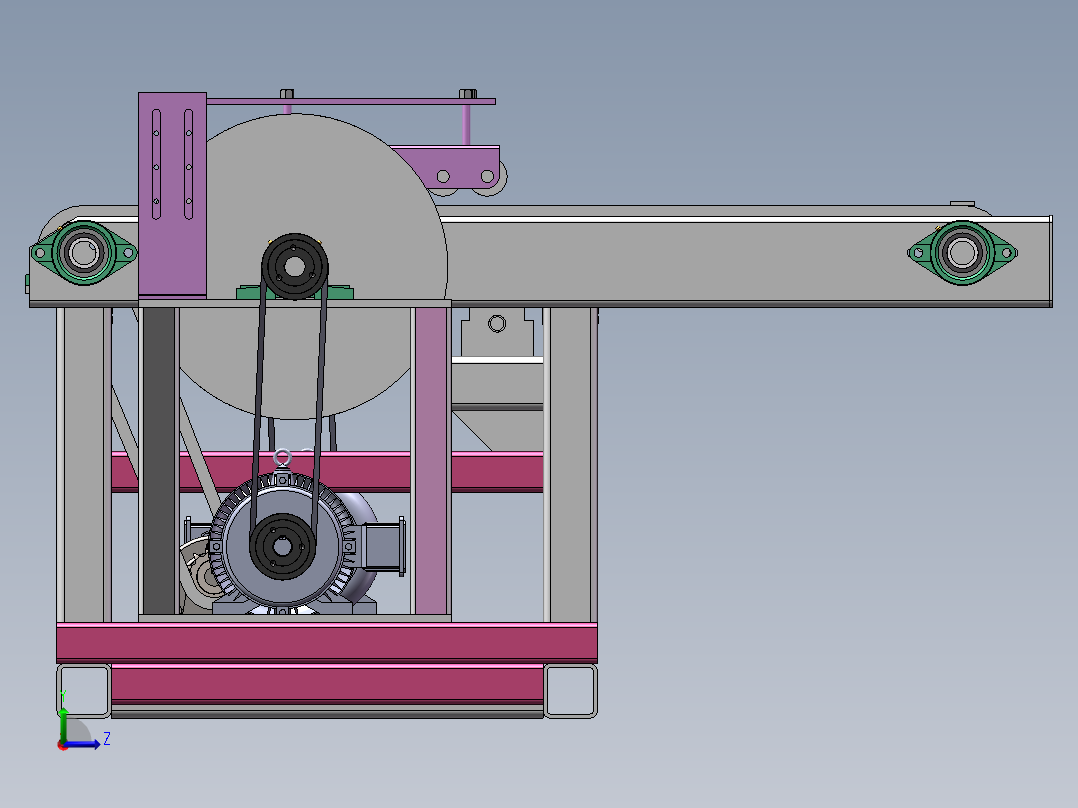Select the mauve vertical support post
Image resolution: width=1078 pixels, height=808 pixels.
click(432, 461)
